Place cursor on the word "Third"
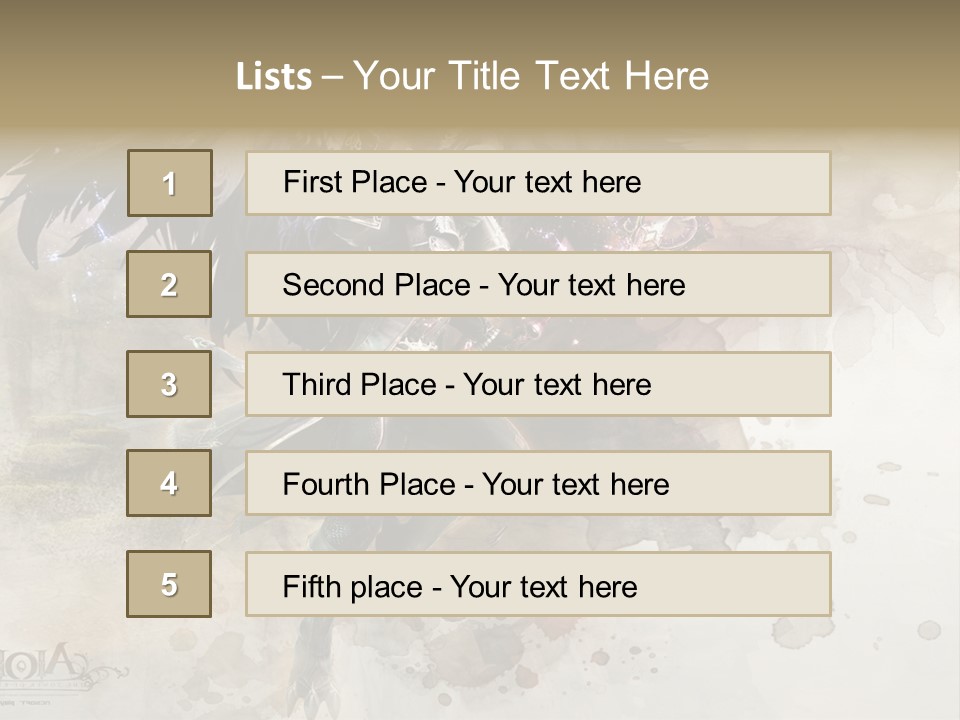 pos(316,385)
